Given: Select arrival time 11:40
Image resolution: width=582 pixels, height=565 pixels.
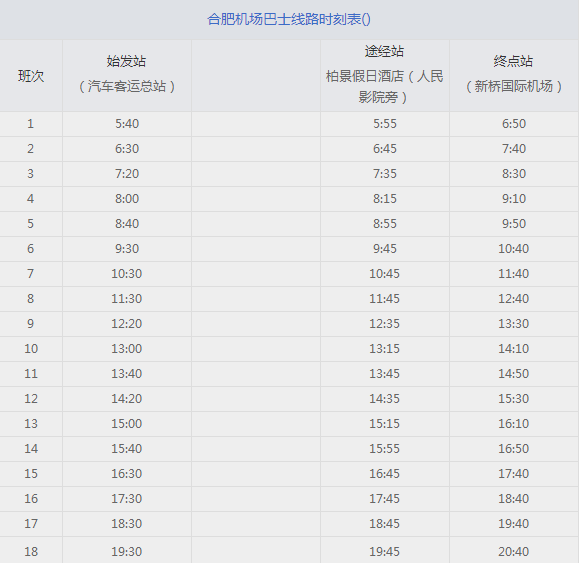Looking at the screenshot, I should (513, 274).
